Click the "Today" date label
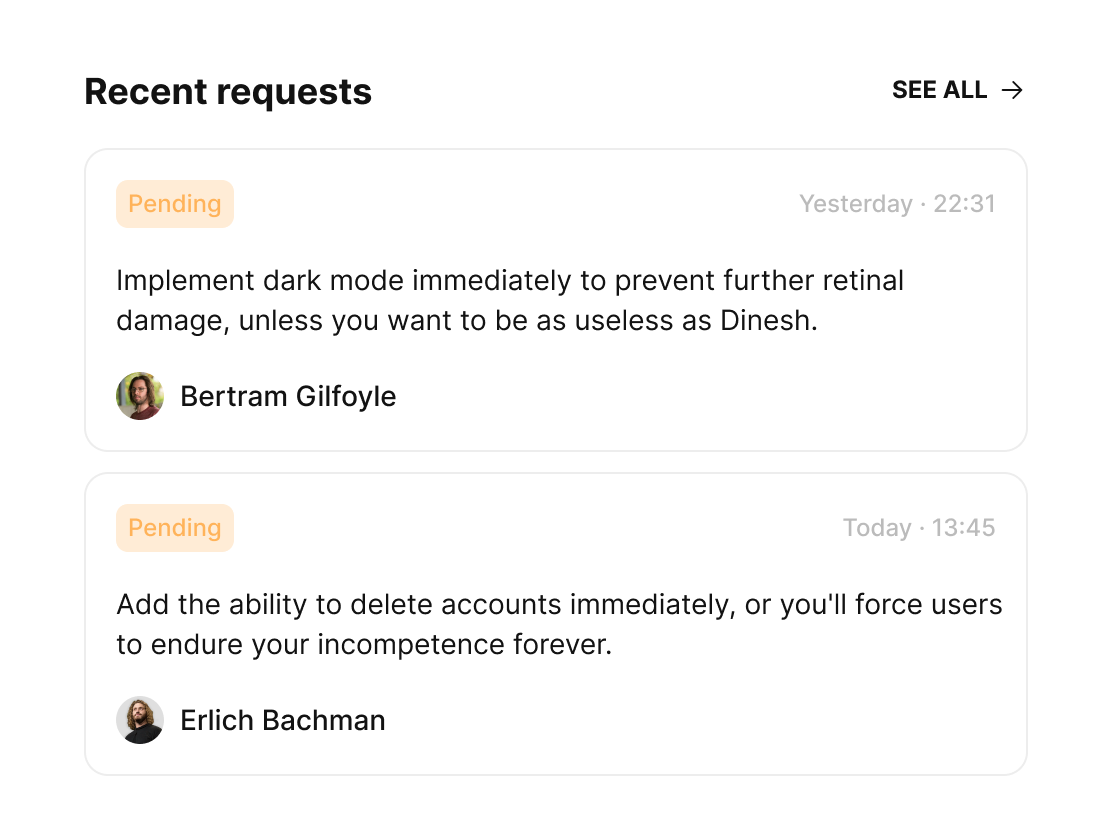Viewport: 1112px width, 840px height. coord(877,528)
